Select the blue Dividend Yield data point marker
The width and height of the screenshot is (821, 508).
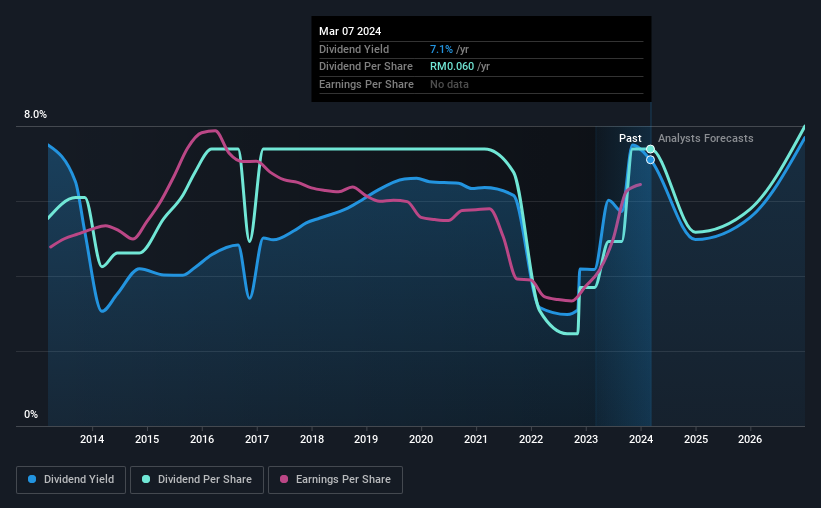tap(650, 160)
